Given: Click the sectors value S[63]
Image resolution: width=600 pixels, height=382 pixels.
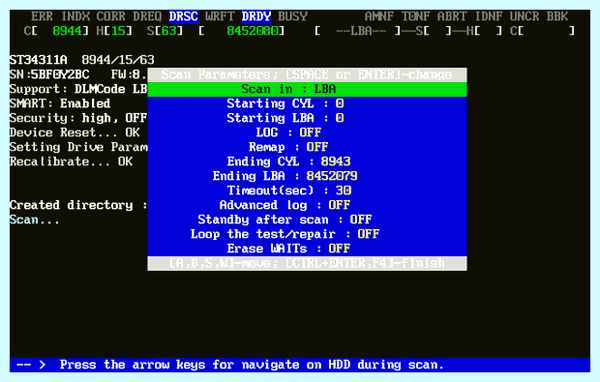Looking at the screenshot, I should [x=165, y=31].
